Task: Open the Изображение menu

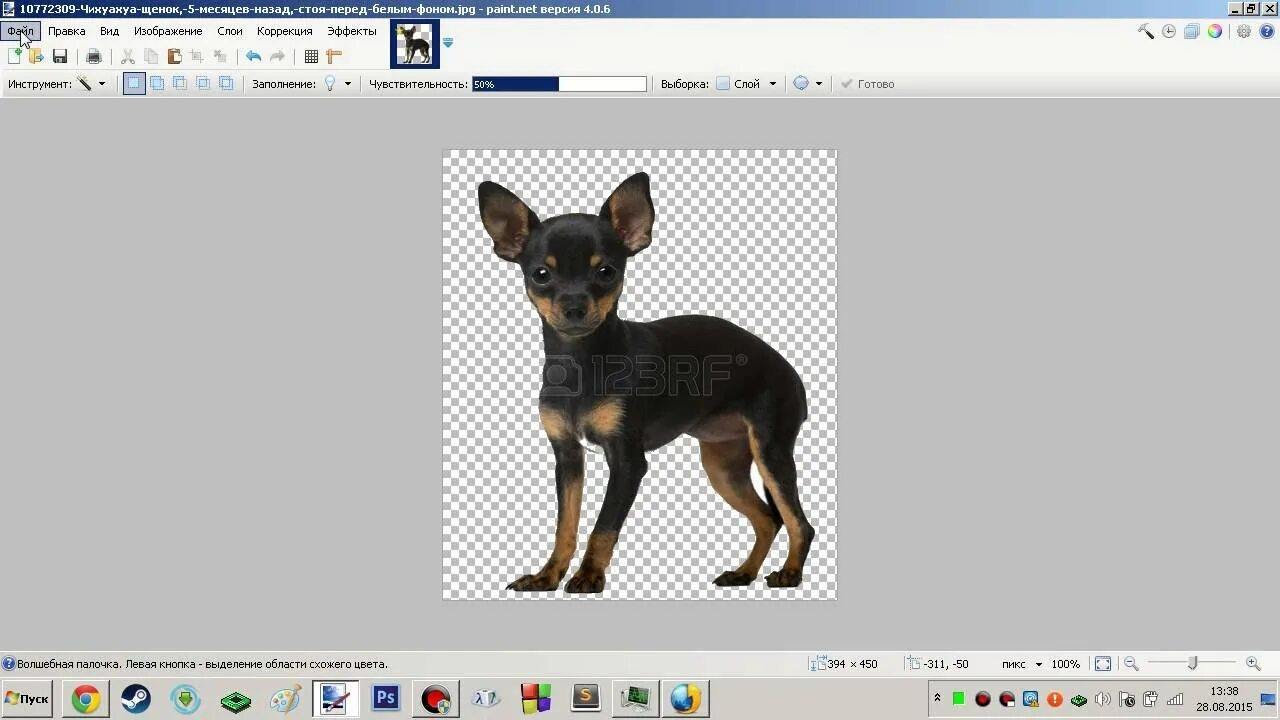Action: coord(168,31)
